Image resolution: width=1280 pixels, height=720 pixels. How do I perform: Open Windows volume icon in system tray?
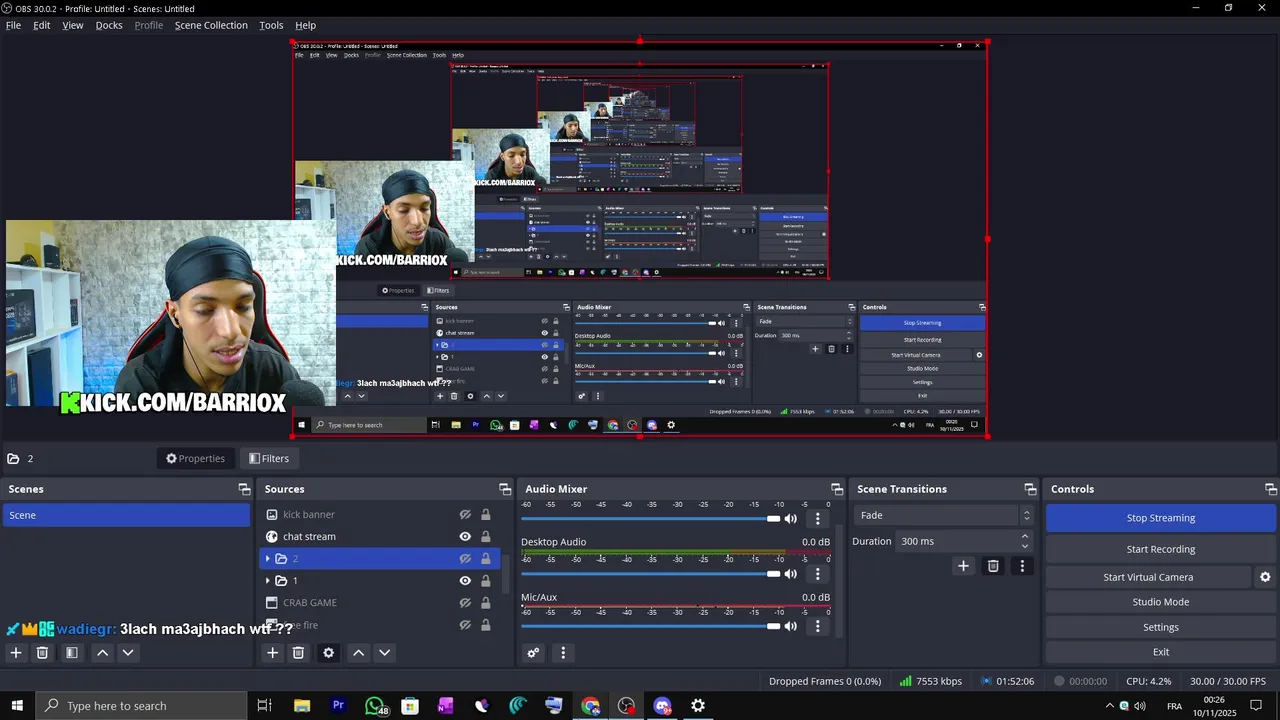tap(1140, 706)
